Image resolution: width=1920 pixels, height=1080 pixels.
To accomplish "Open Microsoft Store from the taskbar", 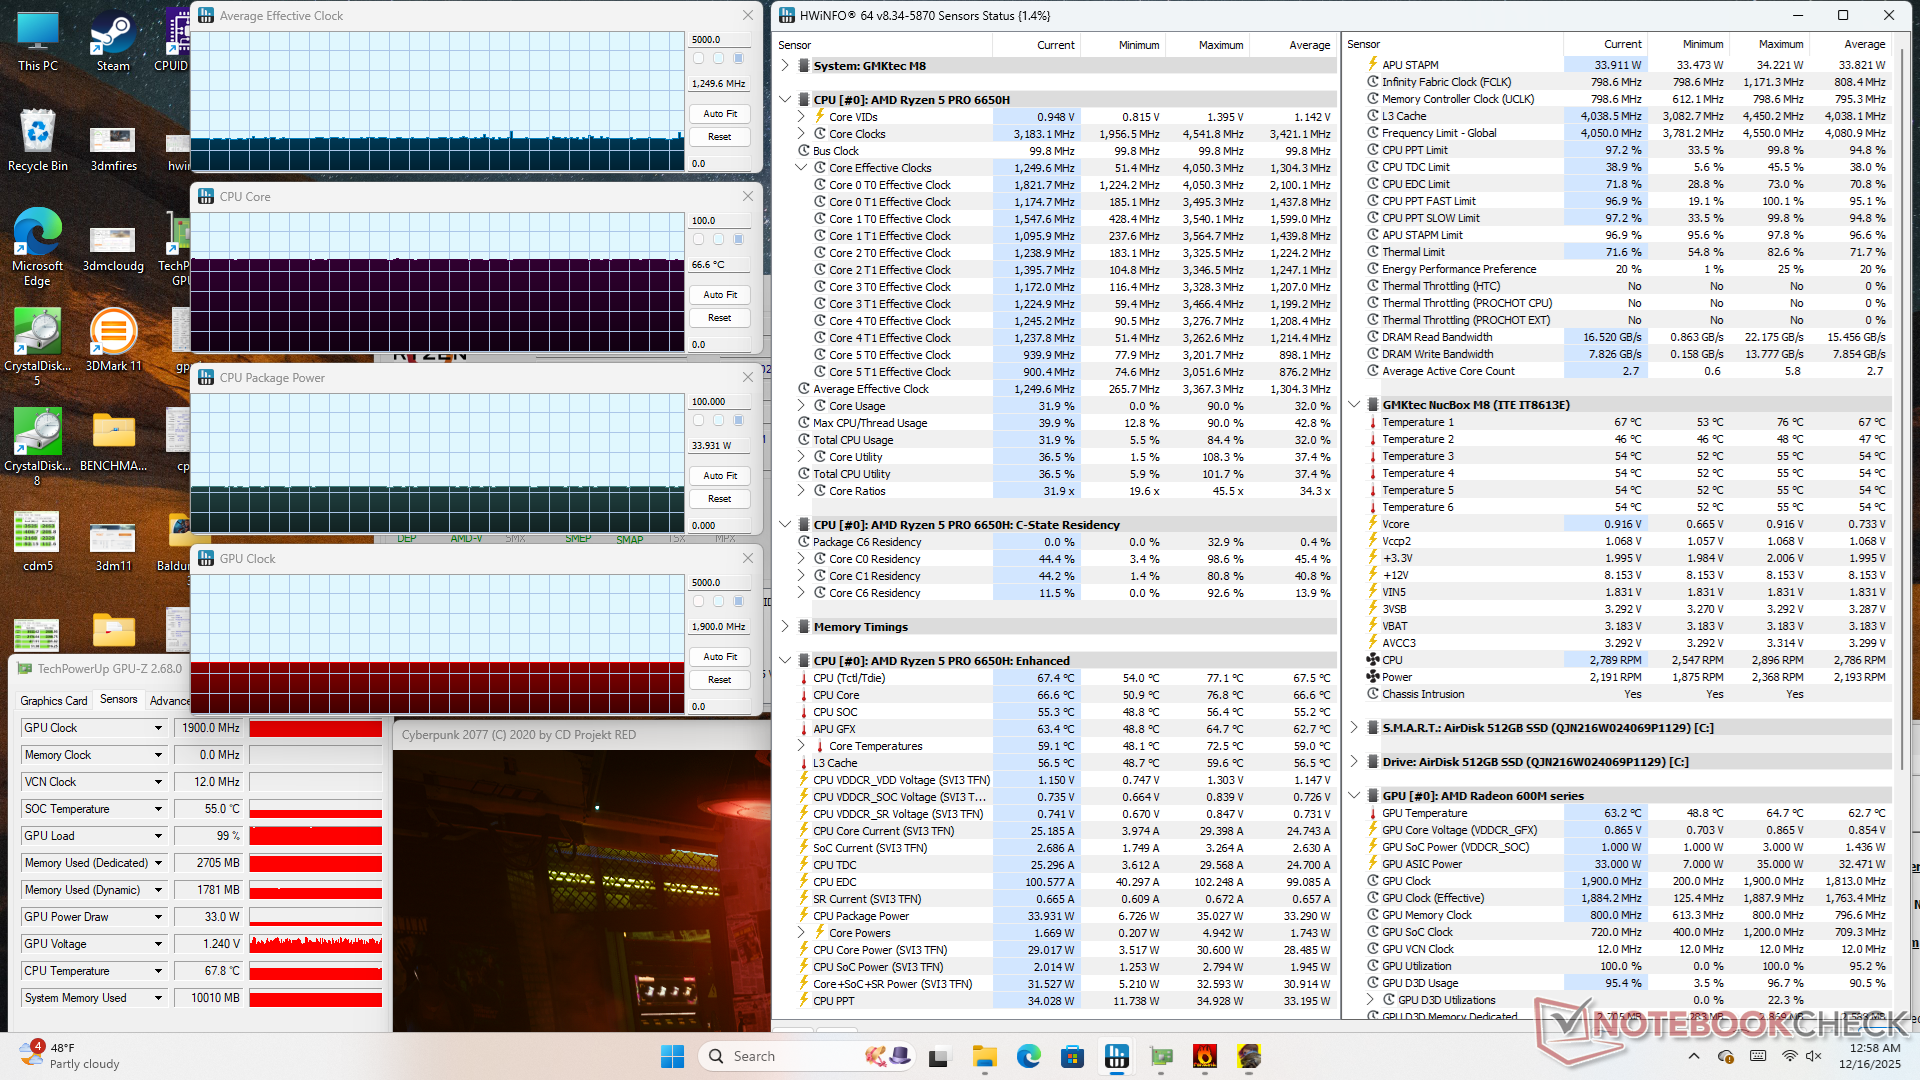I will (x=1072, y=1056).
